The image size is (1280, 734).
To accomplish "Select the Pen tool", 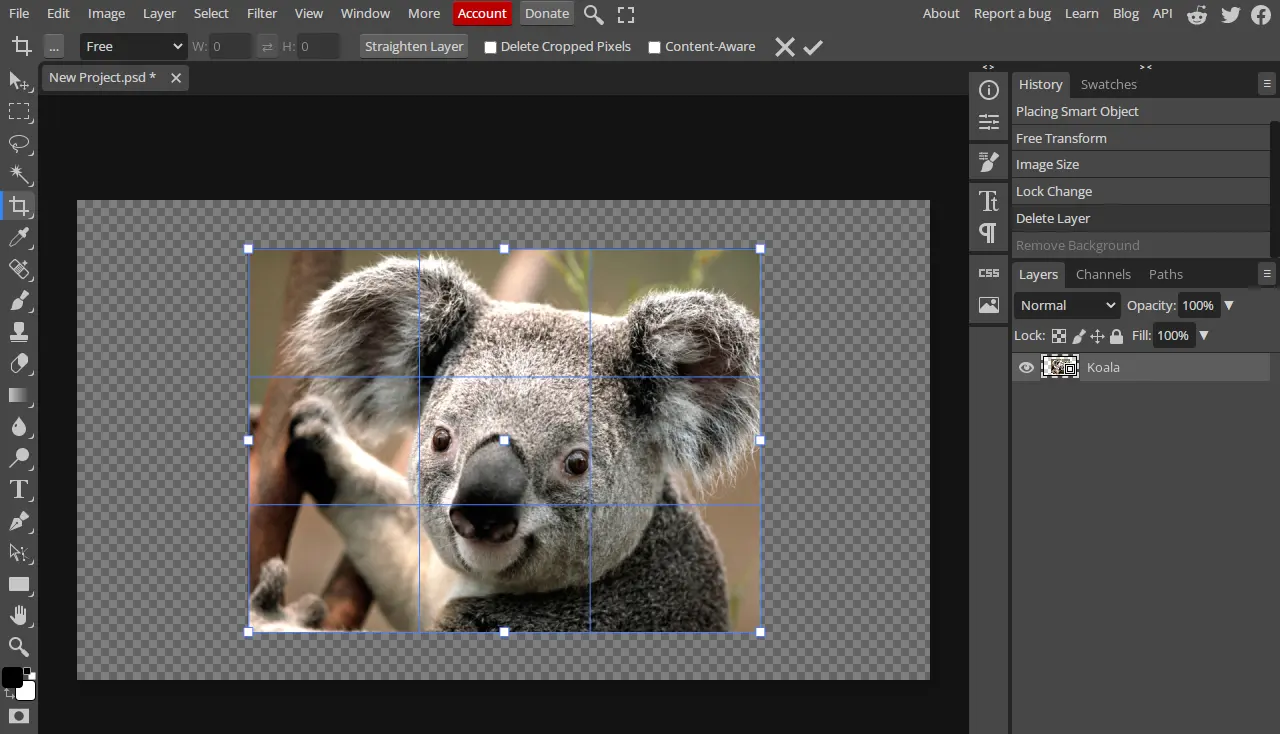I will [x=19, y=521].
